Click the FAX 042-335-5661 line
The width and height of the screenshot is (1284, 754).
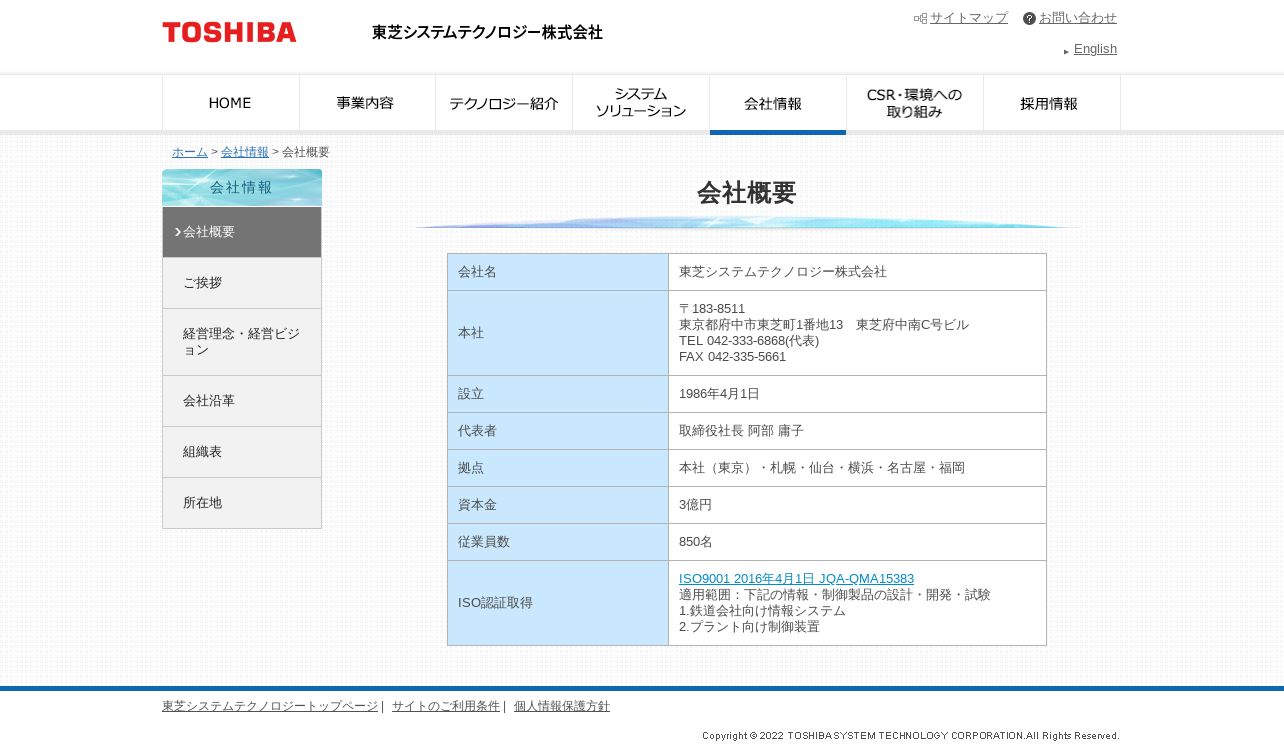click(x=732, y=357)
